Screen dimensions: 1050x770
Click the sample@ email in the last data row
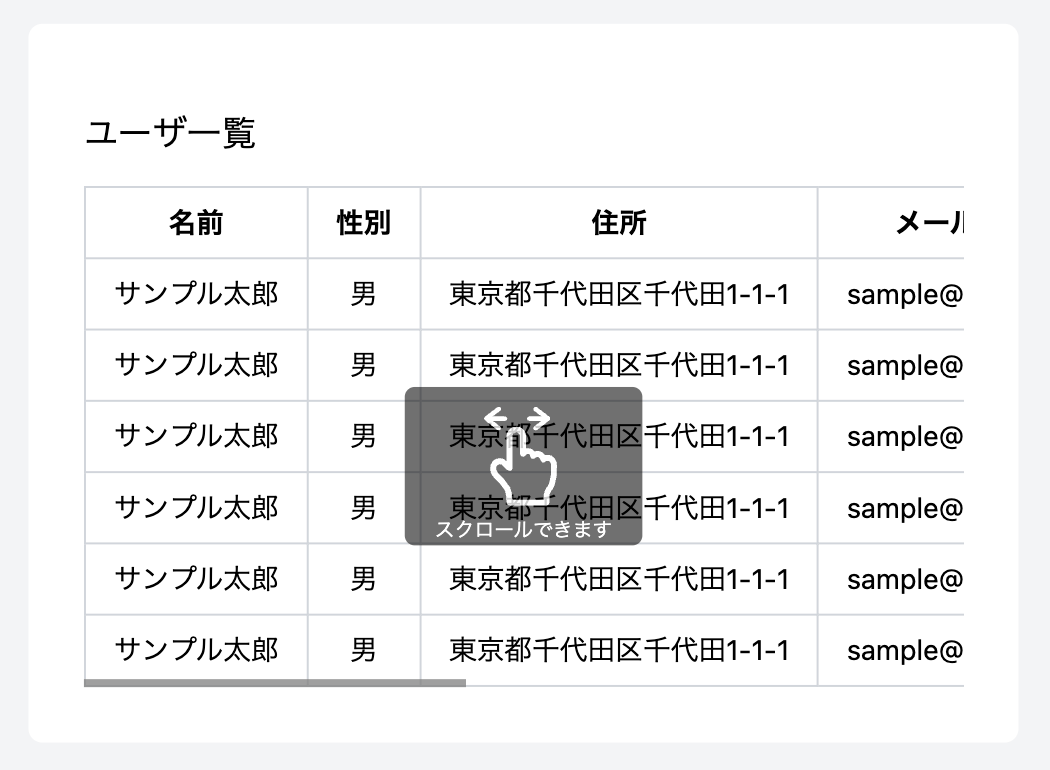pyautogui.click(x=904, y=650)
